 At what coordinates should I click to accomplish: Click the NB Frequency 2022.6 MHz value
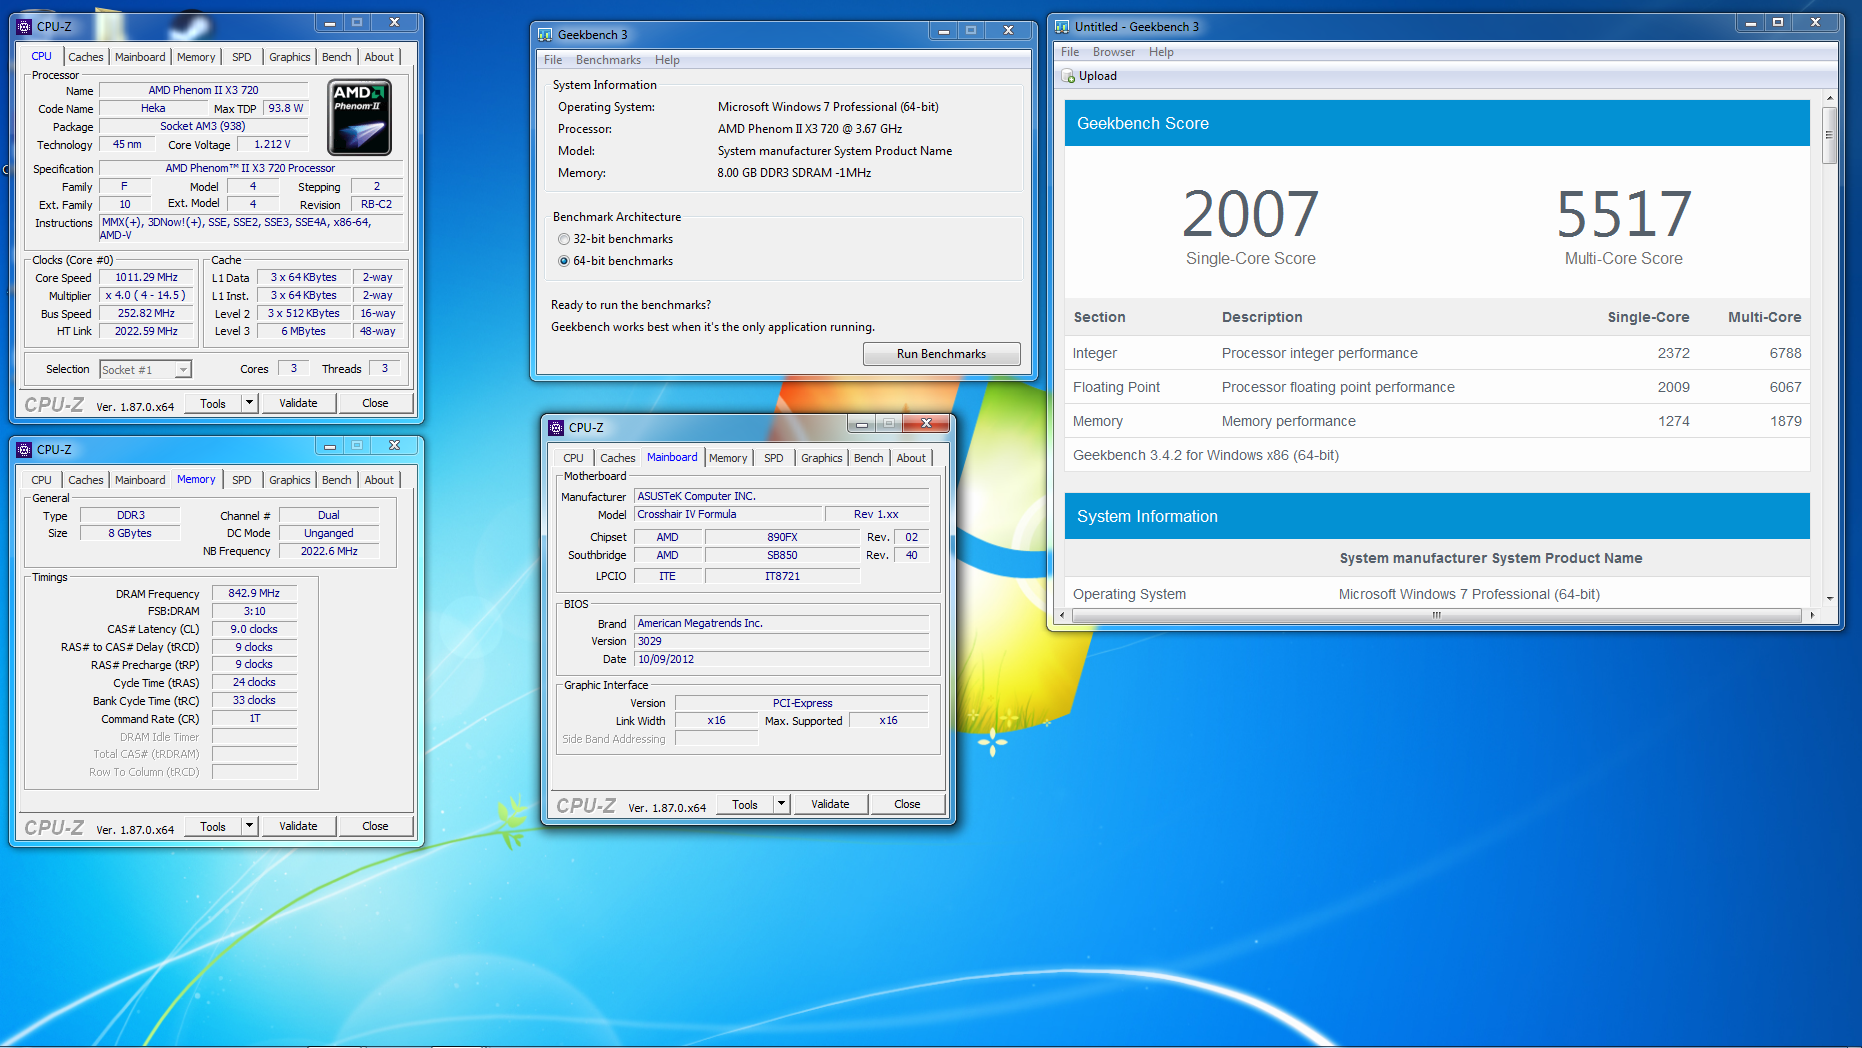tap(329, 551)
